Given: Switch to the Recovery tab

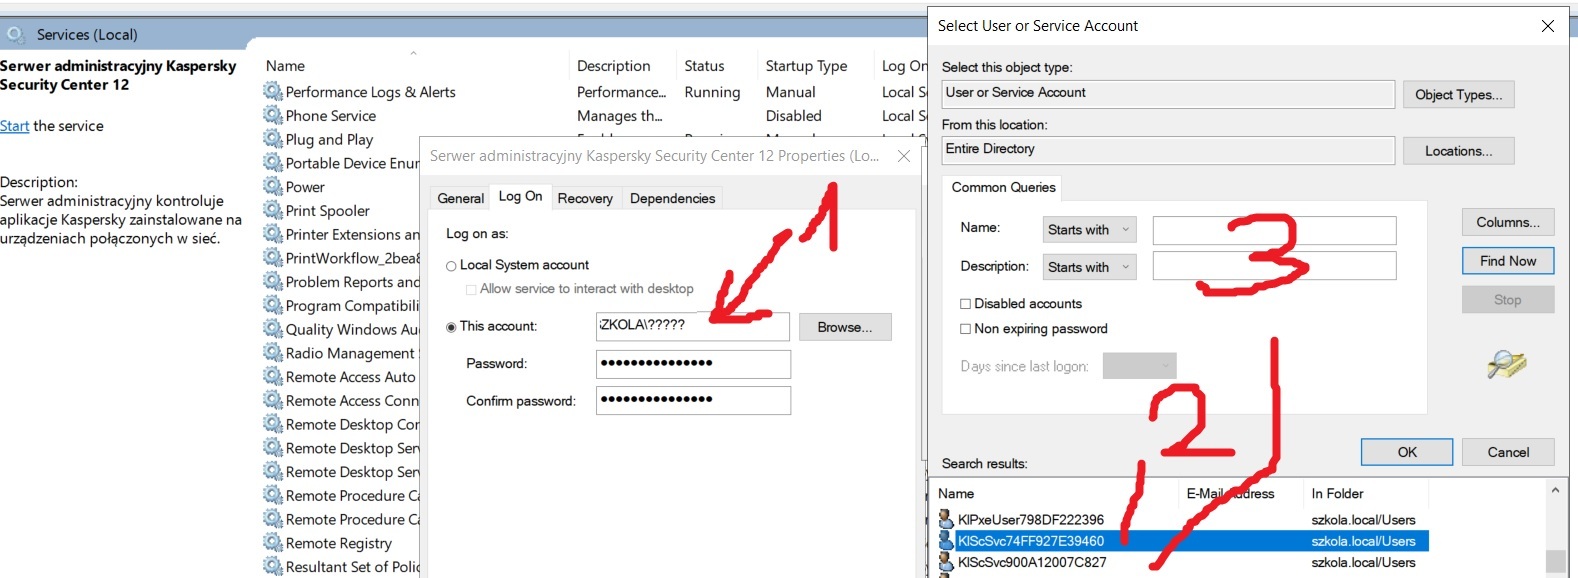Looking at the screenshot, I should click(x=585, y=198).
